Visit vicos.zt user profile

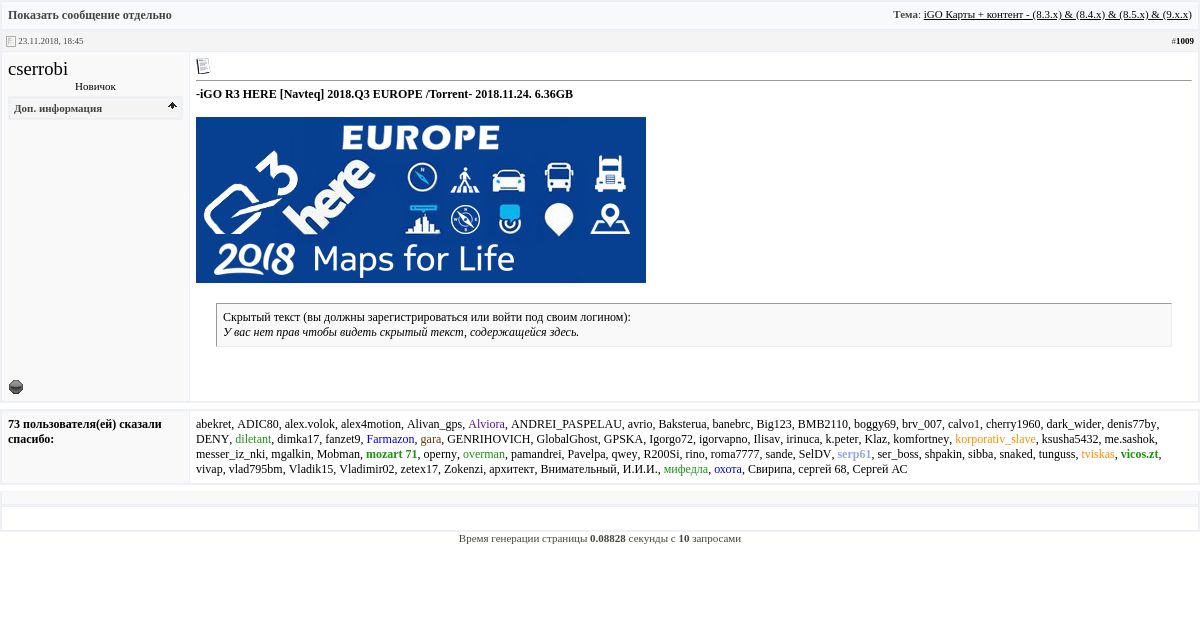pyautogui.click(x=1139, y=454)
